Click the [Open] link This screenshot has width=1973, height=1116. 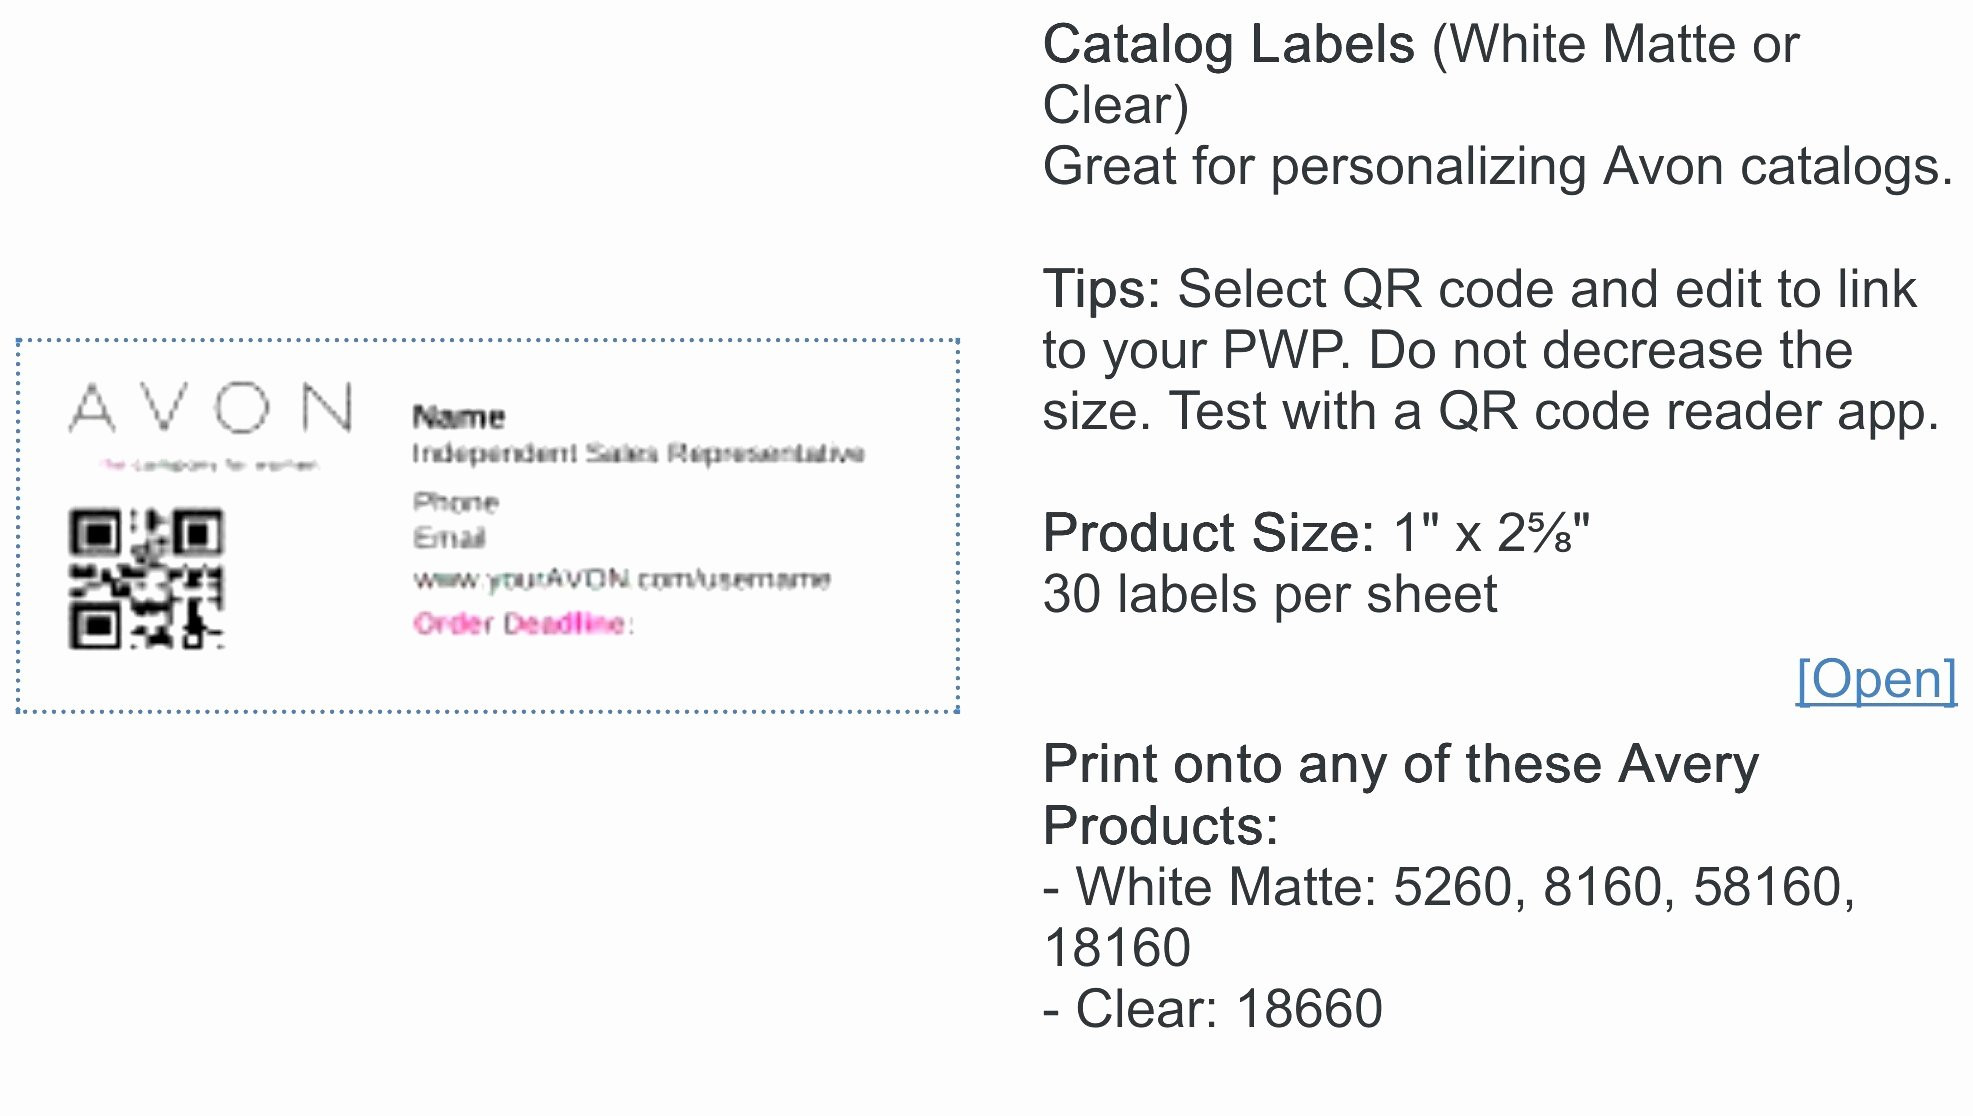[x=1875, y=680]
